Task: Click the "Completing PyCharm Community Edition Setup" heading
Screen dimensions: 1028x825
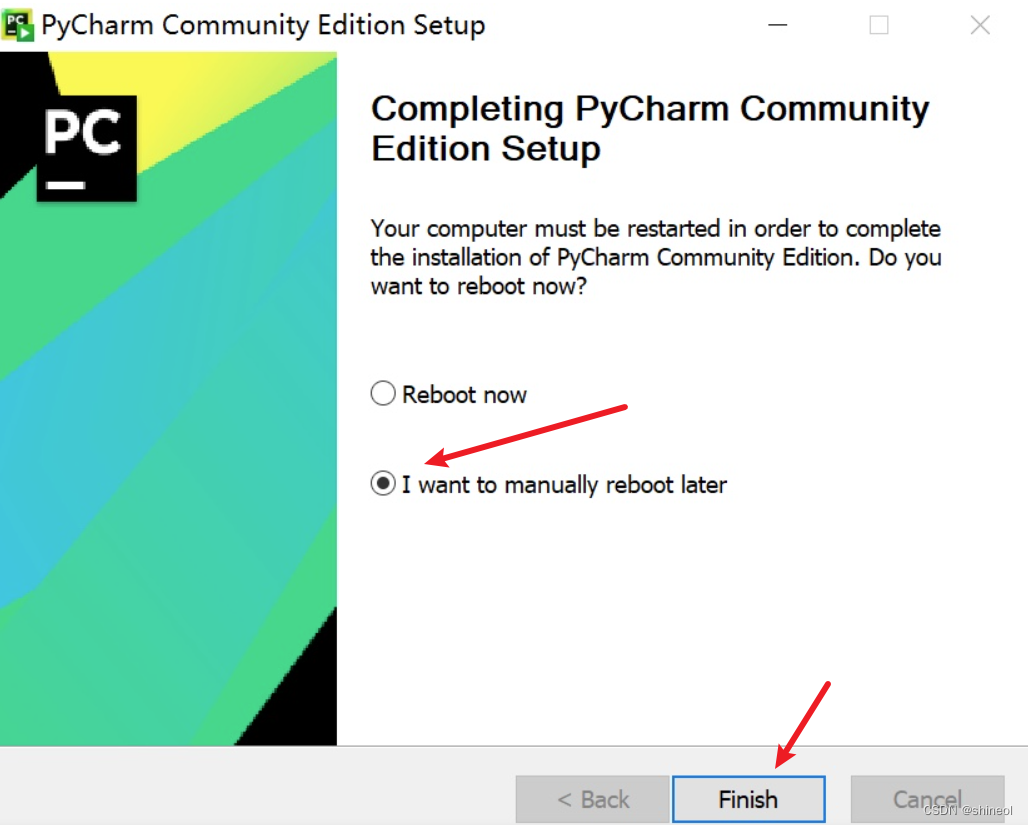Action: (650, 128)
